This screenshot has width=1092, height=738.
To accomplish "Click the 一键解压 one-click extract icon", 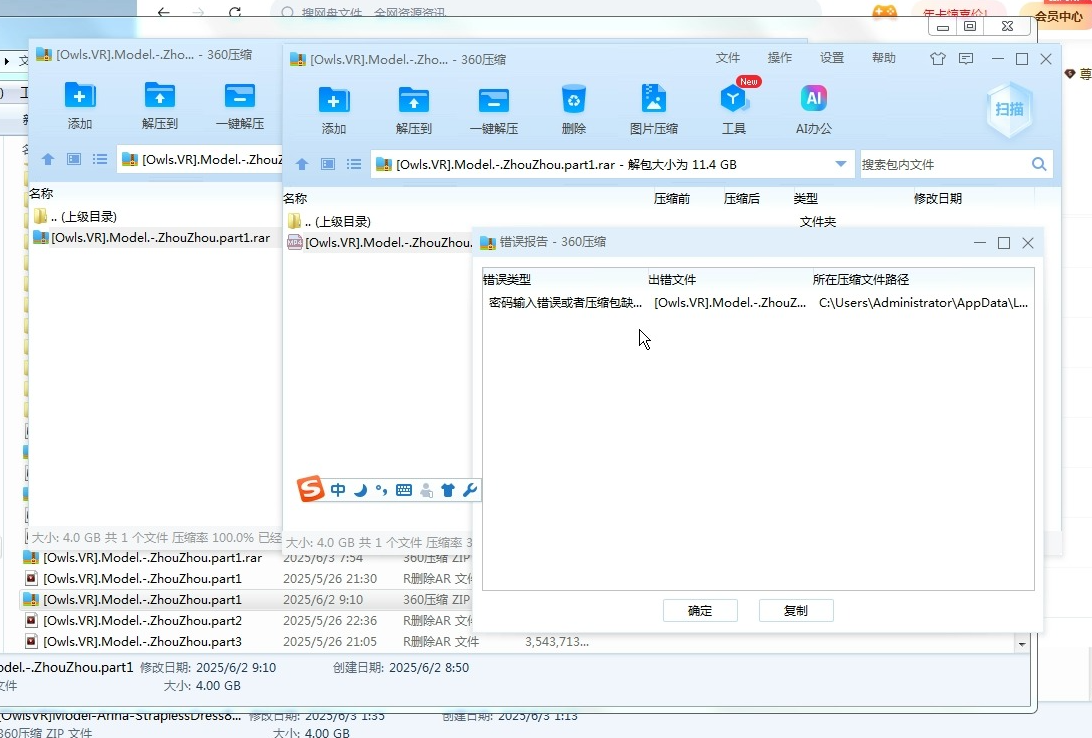I will (493, 100).
